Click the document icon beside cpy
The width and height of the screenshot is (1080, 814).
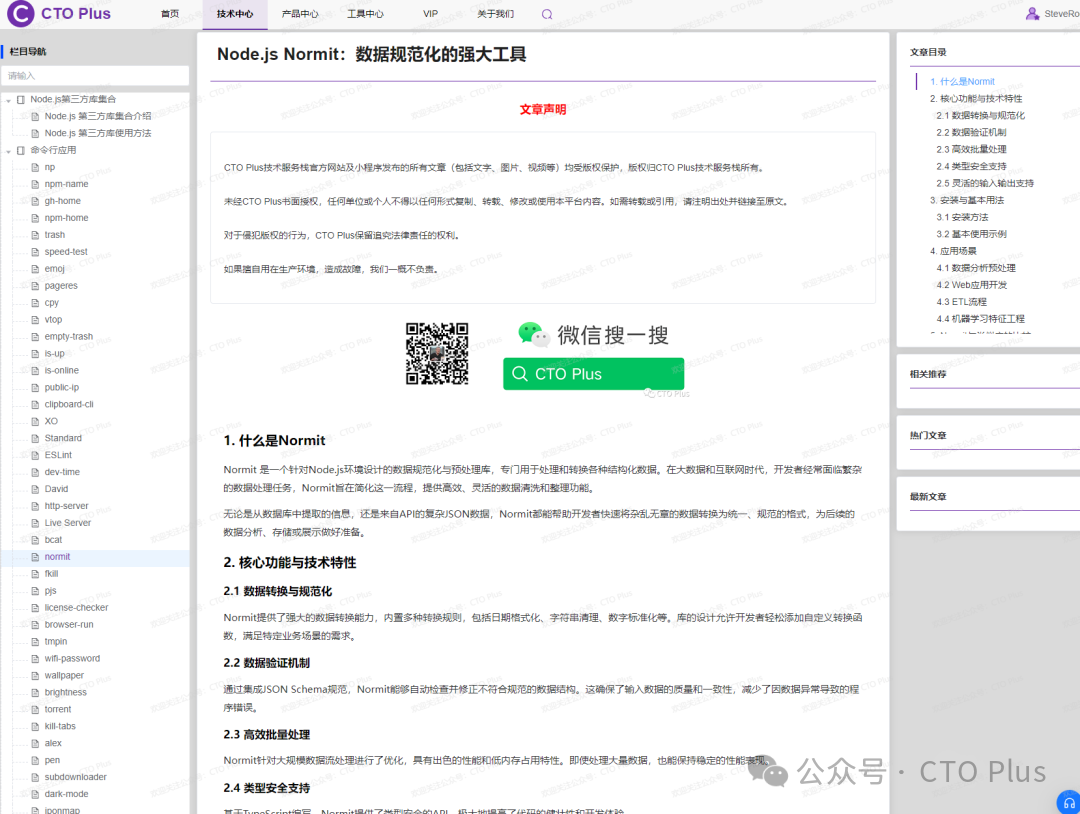click(x=35, y=302)
